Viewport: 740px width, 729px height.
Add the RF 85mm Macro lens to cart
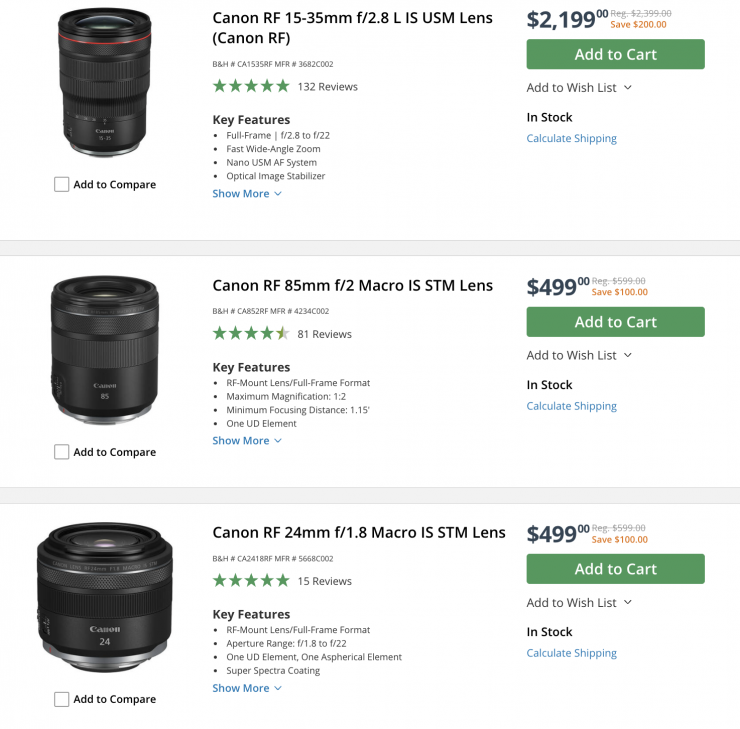coord(615,322)
